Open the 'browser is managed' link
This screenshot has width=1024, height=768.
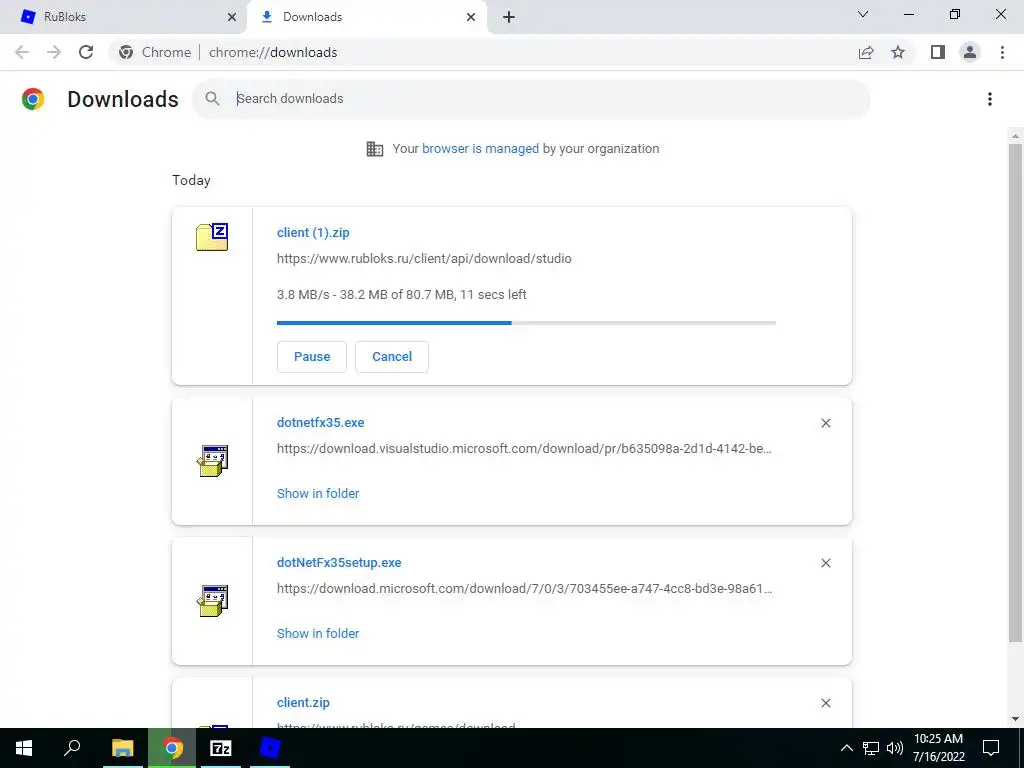click(x=480, y=149)
